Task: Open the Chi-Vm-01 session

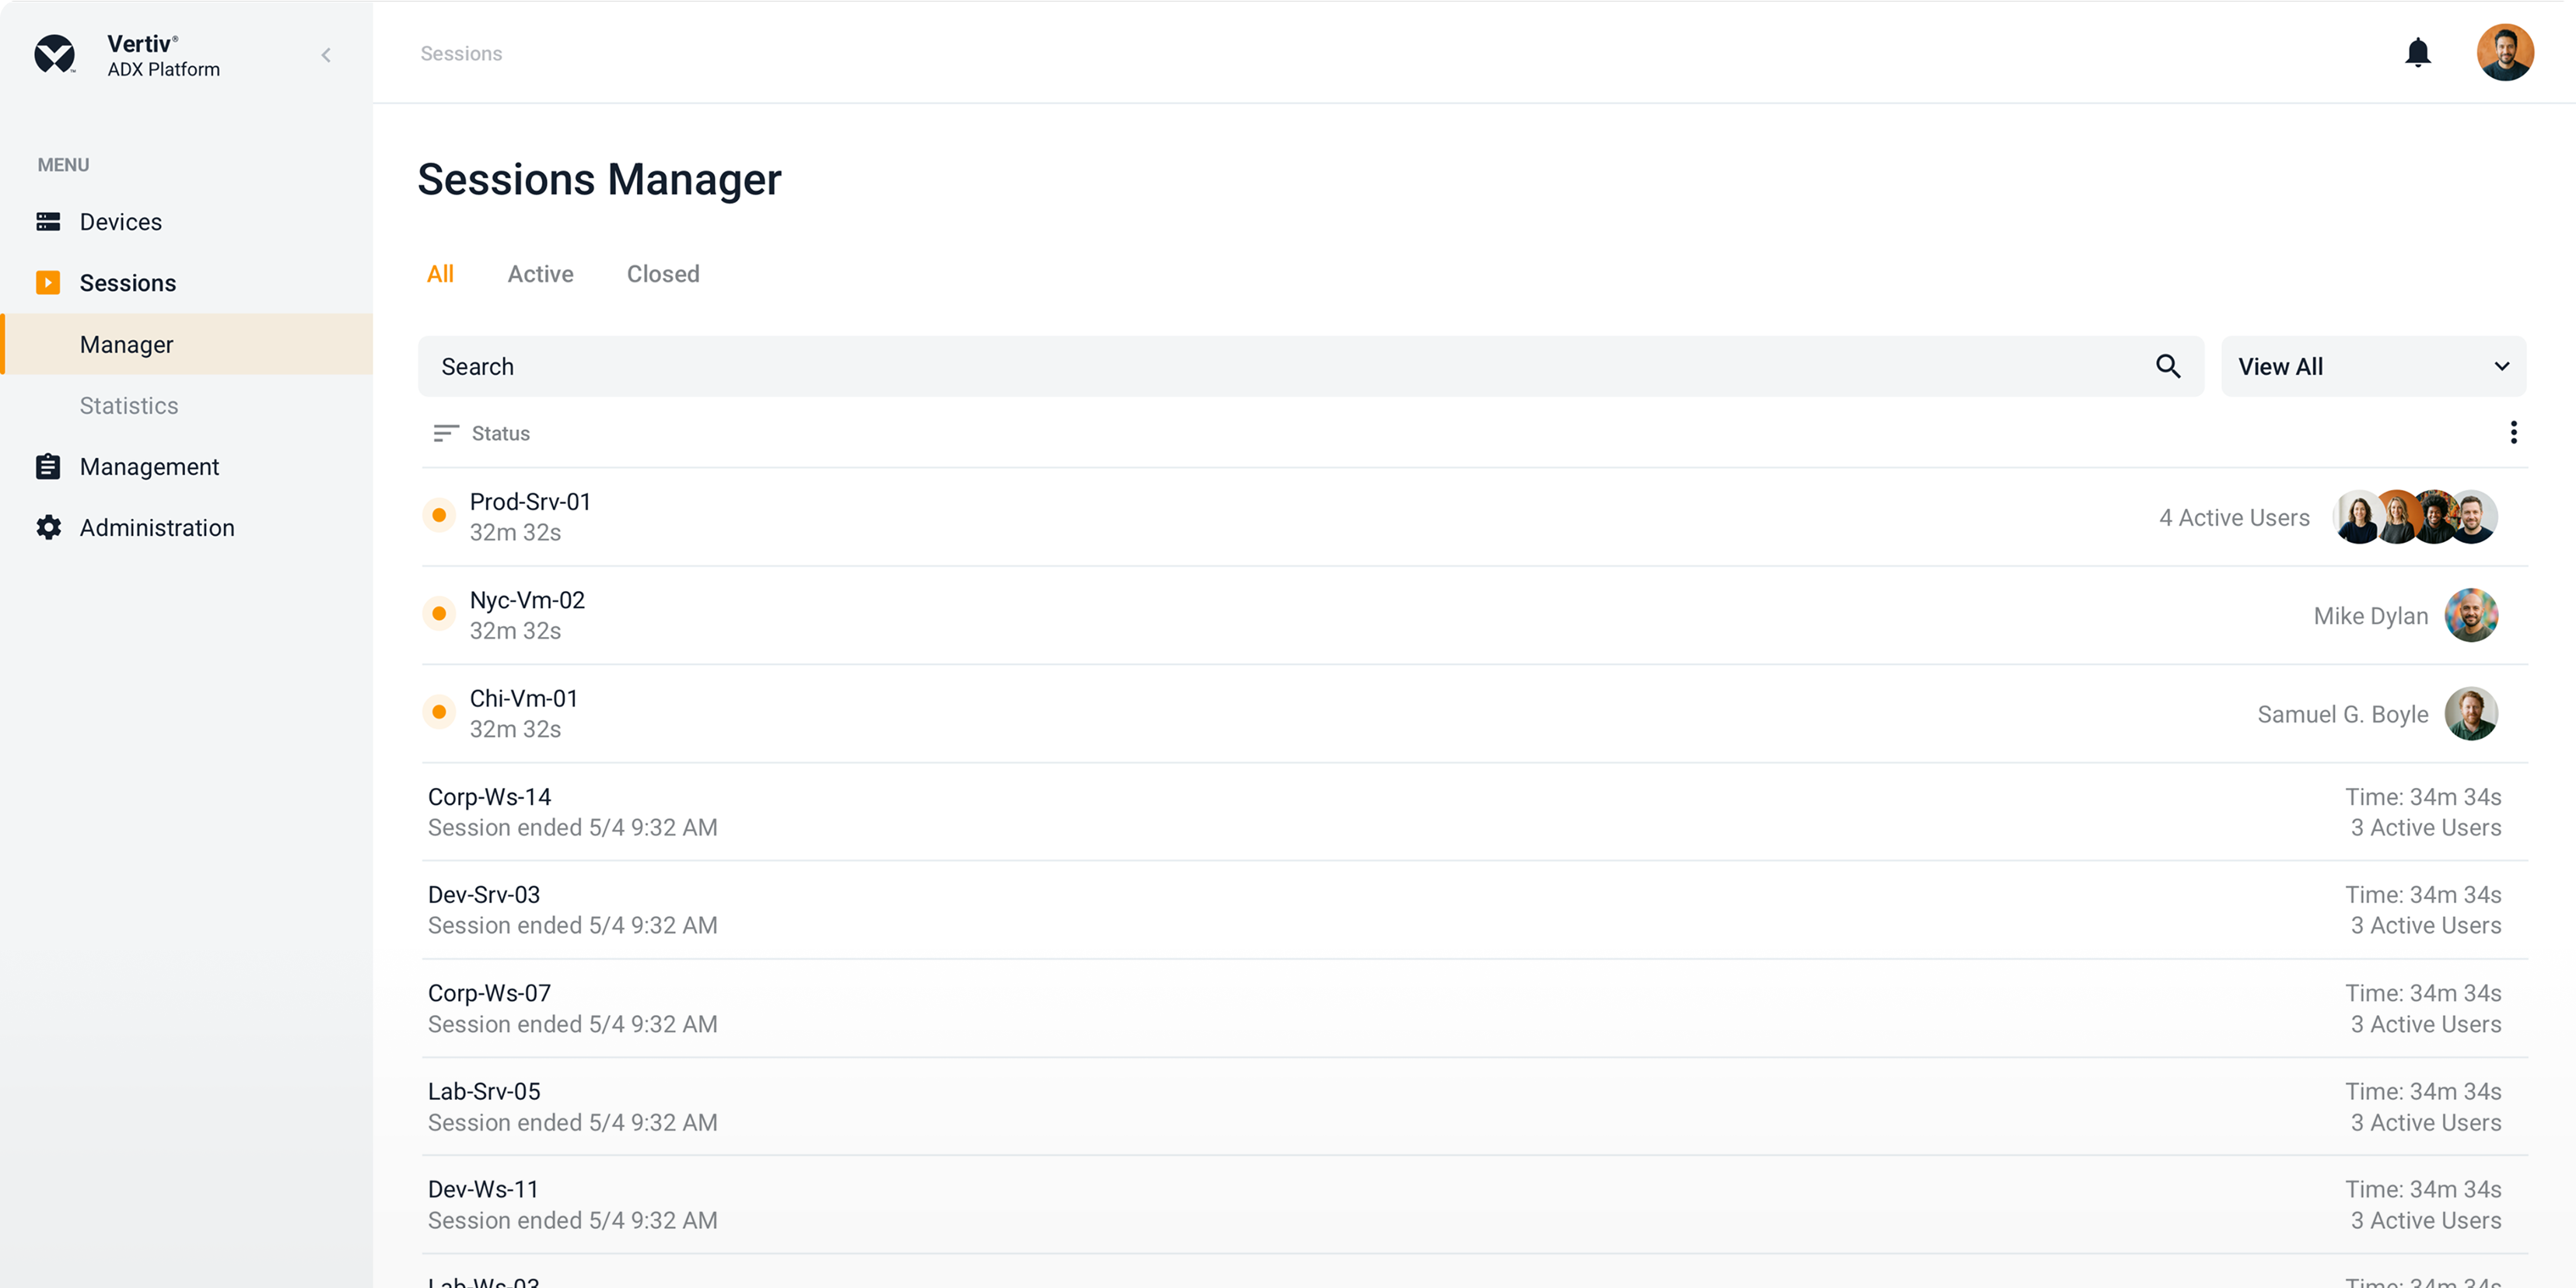Action: pyautogui.click(x=1474, y=713)
